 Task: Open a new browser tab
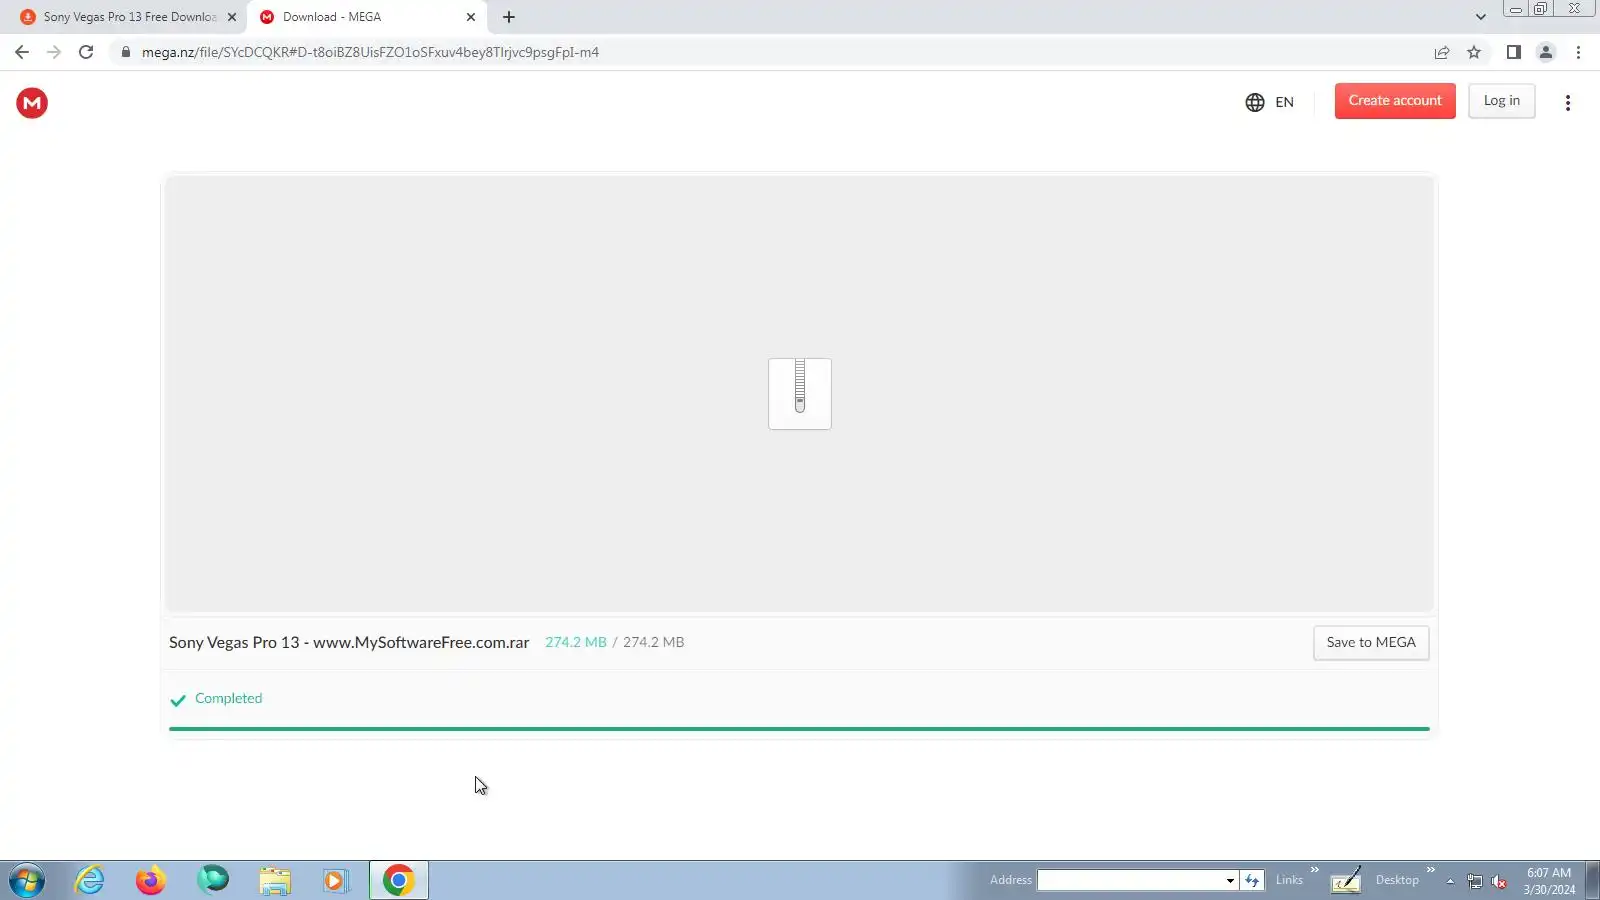click(508, 17)
